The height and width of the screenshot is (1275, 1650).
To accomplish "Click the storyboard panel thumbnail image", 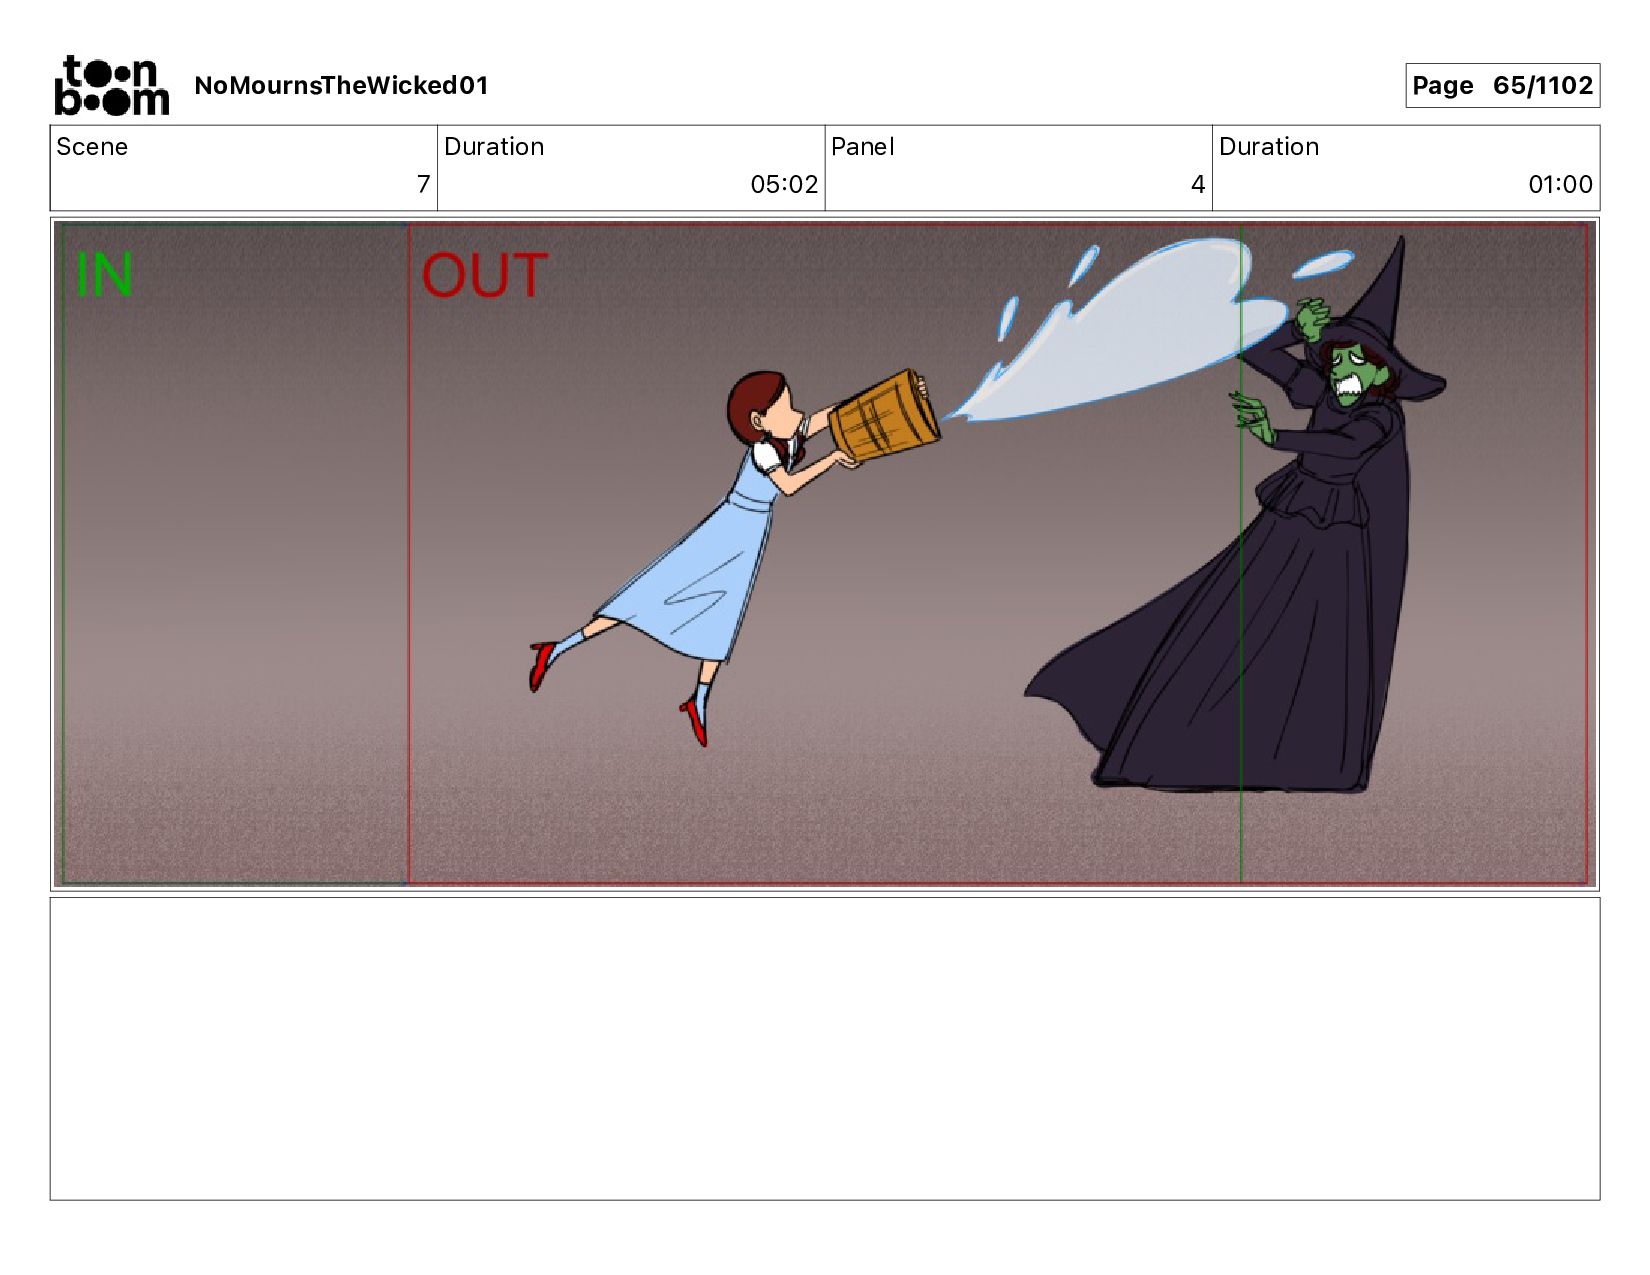I will [x=825, y=554].
